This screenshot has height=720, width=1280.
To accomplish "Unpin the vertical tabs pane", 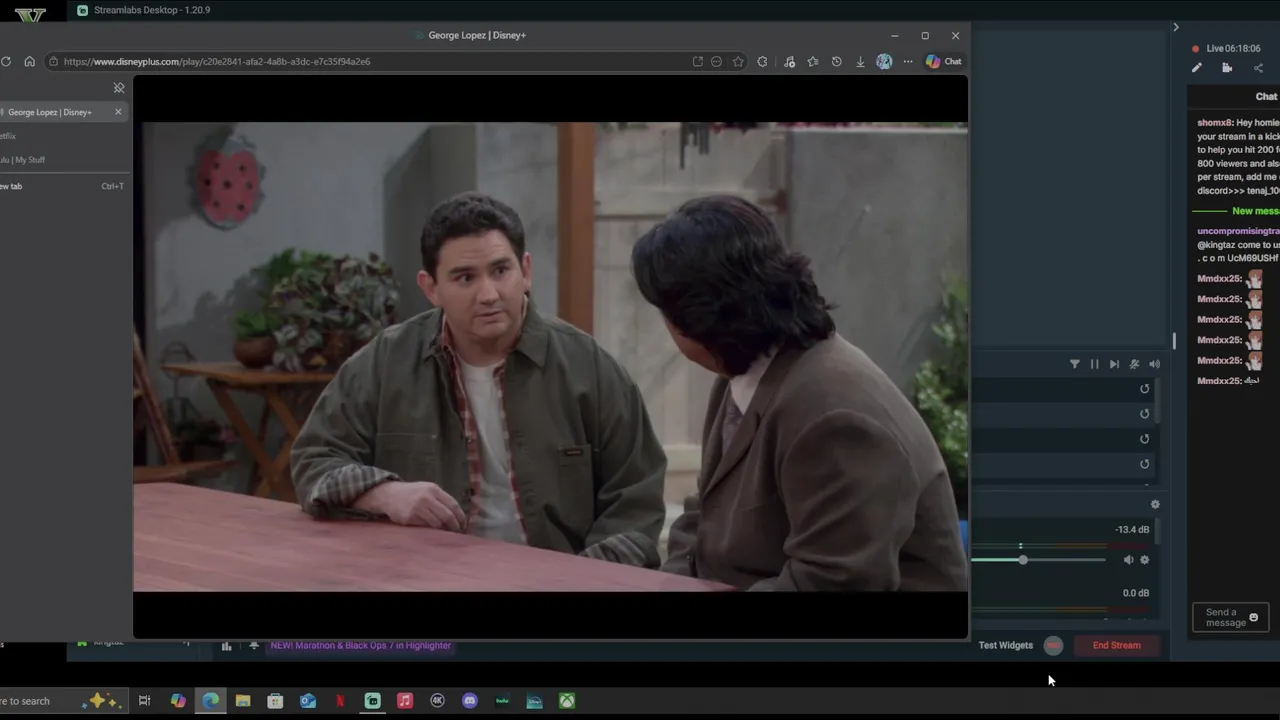I will click(x=119, y=88).
